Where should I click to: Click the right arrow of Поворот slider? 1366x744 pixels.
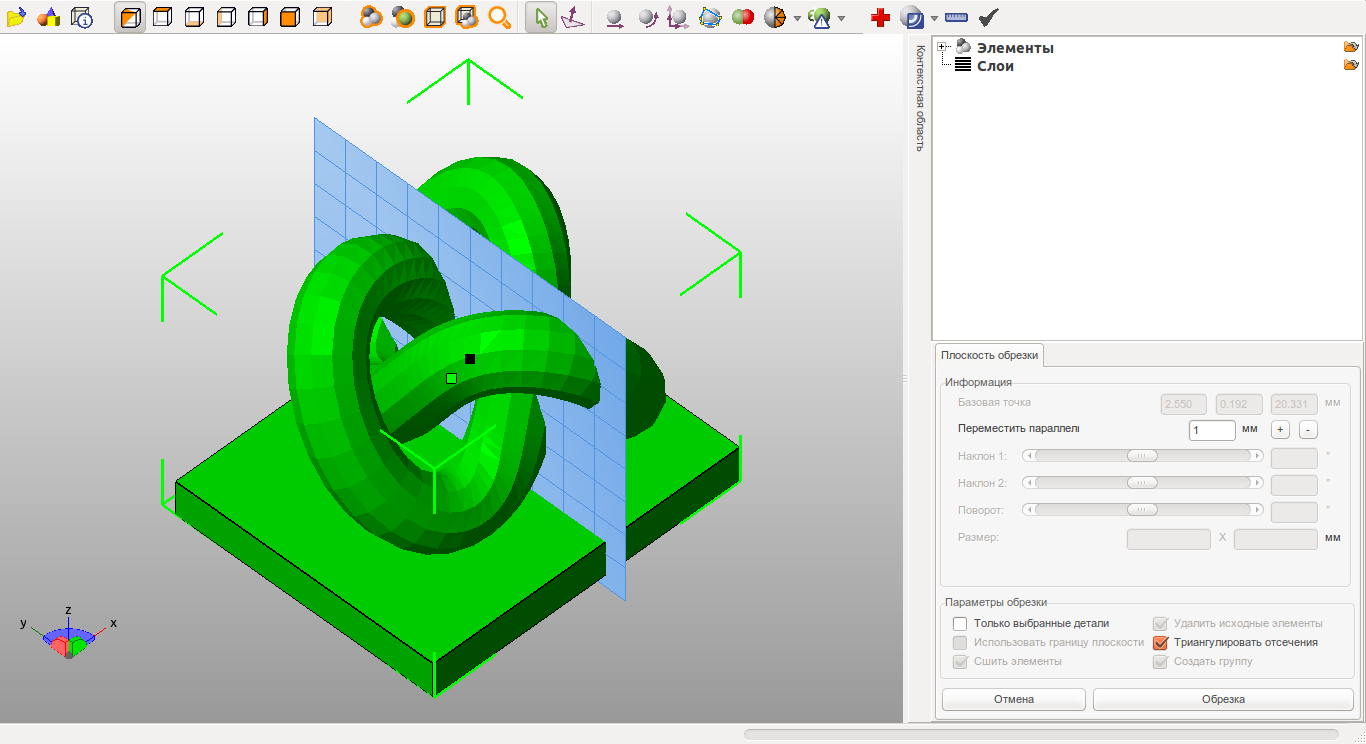[1257, 510]
